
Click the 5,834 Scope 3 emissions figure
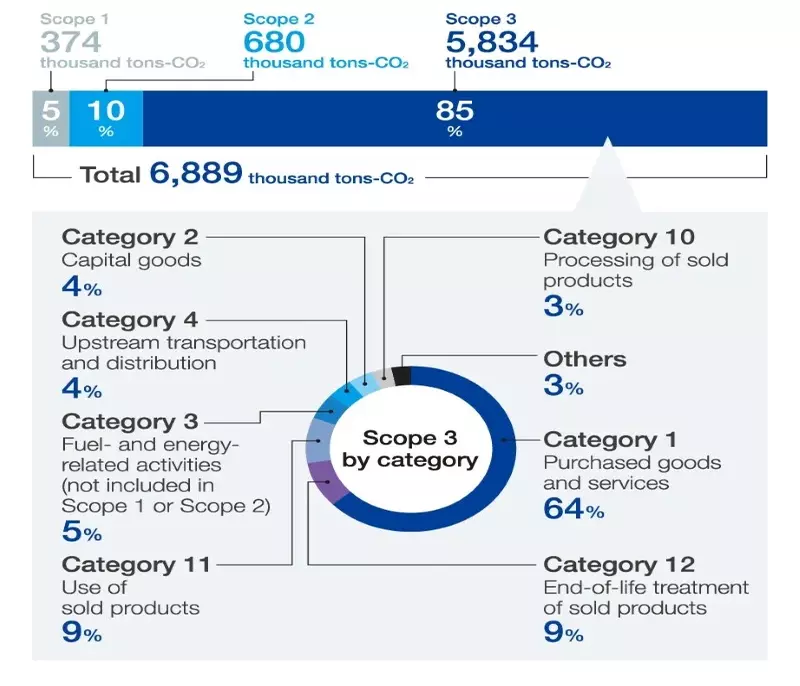(492, 42)
